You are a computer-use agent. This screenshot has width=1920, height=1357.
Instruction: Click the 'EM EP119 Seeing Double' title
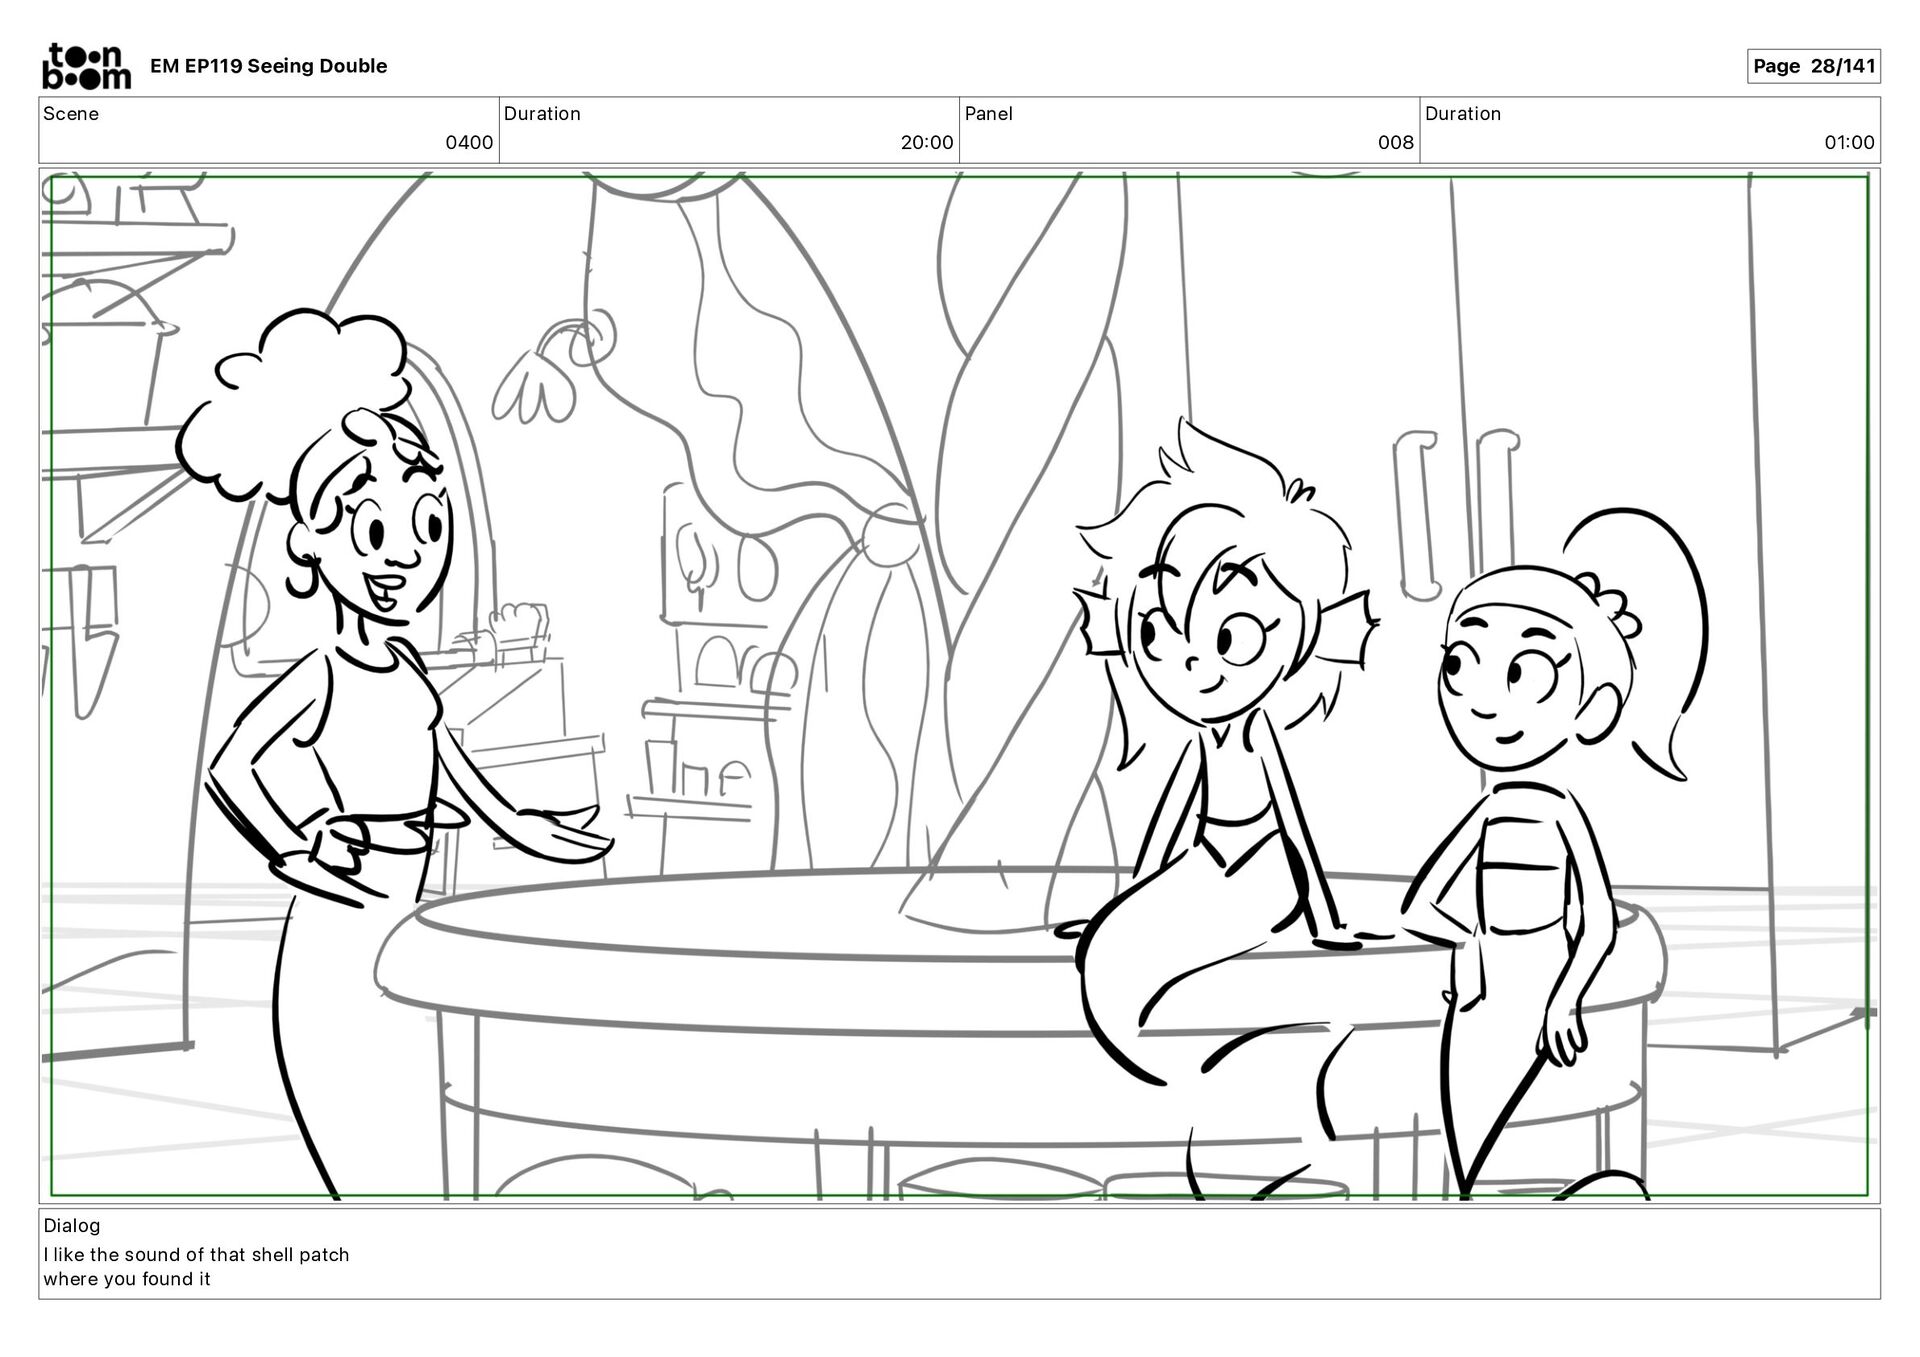coord(268,66)
